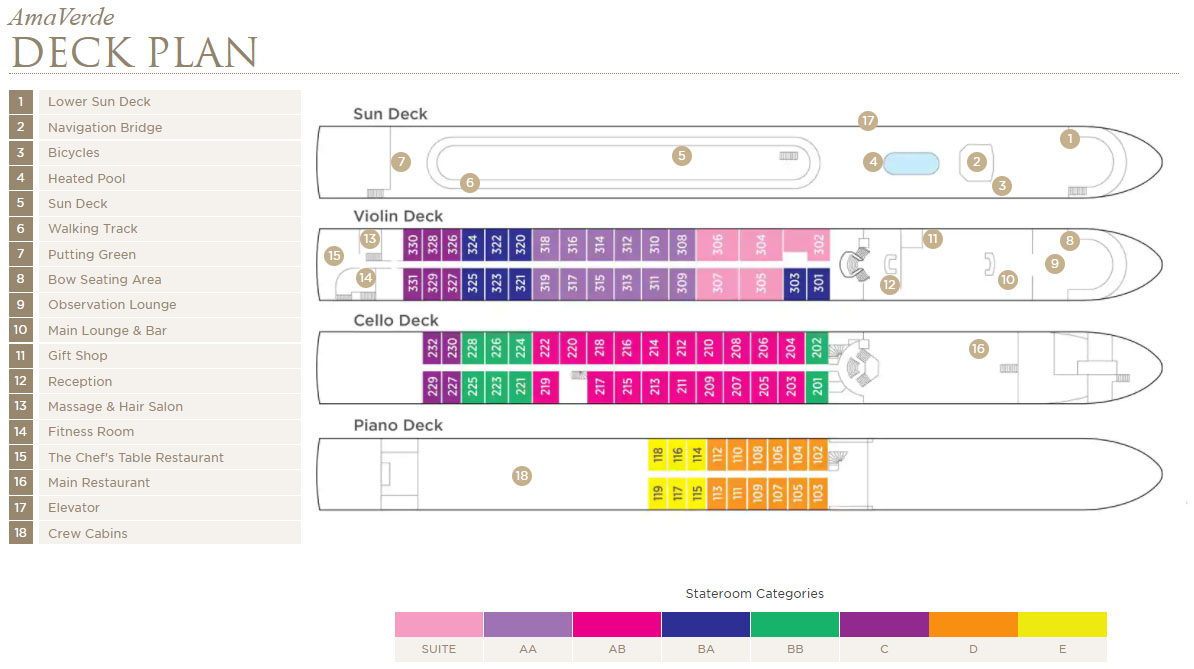This screenshot has height=669, width=1194.
Task: Select stateroom 331 on Violin Deck
Action: tap(413, 284)
